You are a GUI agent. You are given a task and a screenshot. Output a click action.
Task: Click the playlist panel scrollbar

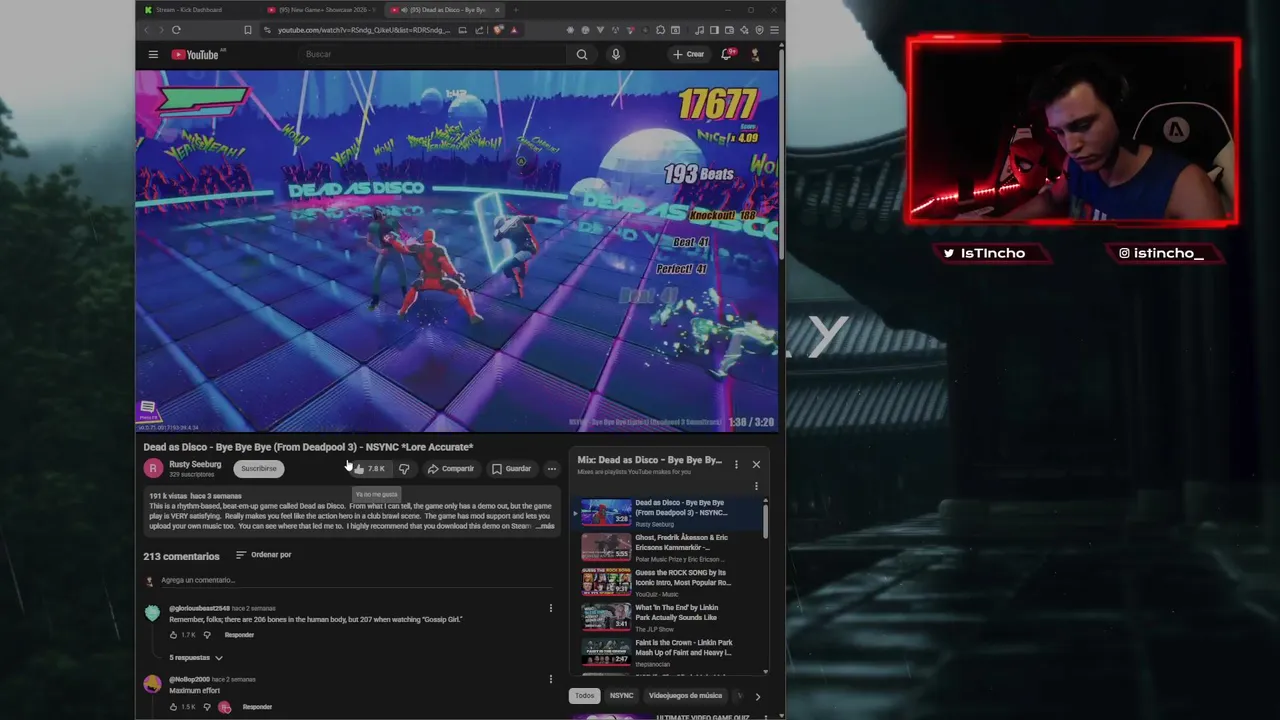[x=766, y=520]
